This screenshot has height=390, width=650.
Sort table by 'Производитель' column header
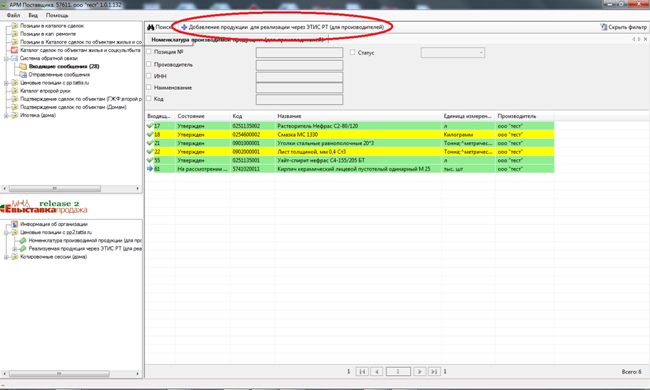(x=524, y=116)
